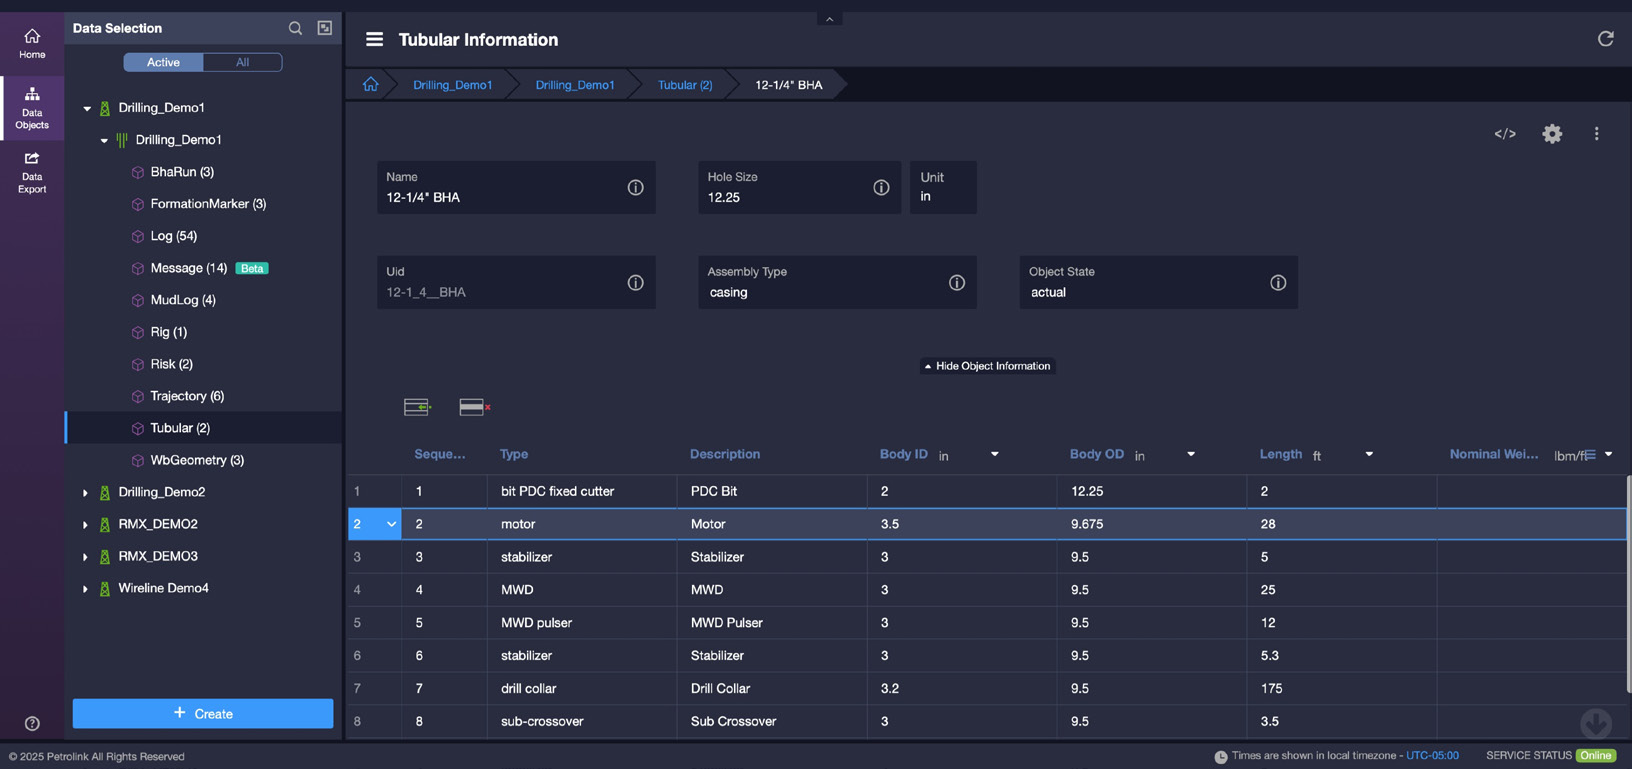Image resolution: width=1632 pixels, height=769 pixels.
Task: Expand the Drilling_Demo2 tree node
Action: 85,493
